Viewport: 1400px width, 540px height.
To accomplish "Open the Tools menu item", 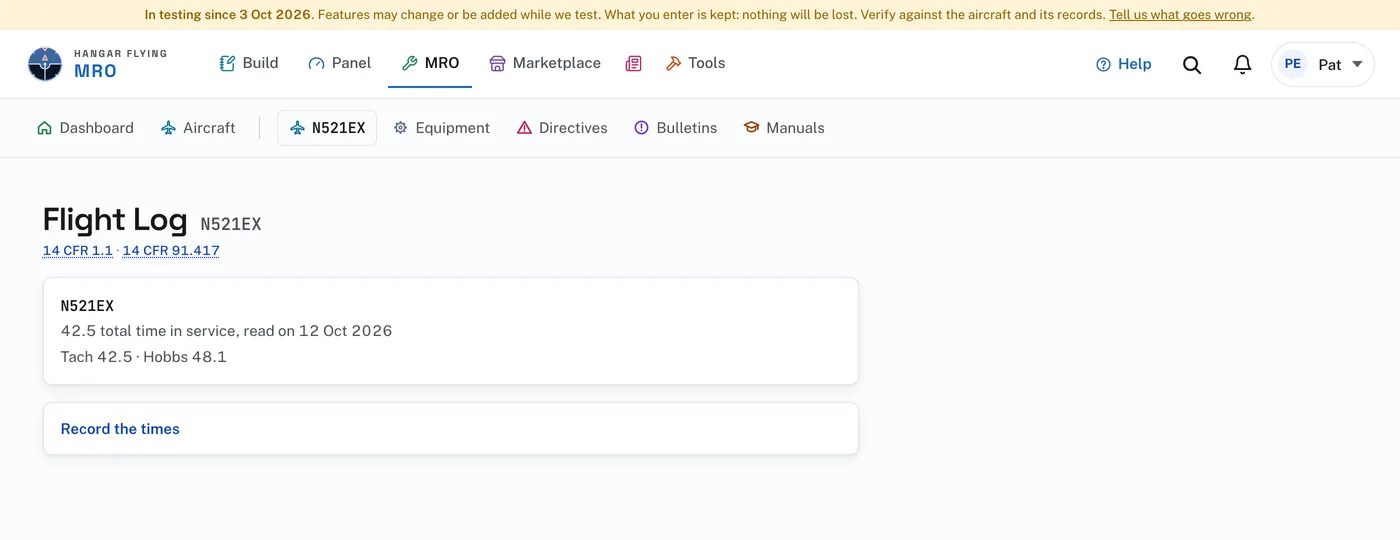I will pyautogui.click(x=695, y=63).
